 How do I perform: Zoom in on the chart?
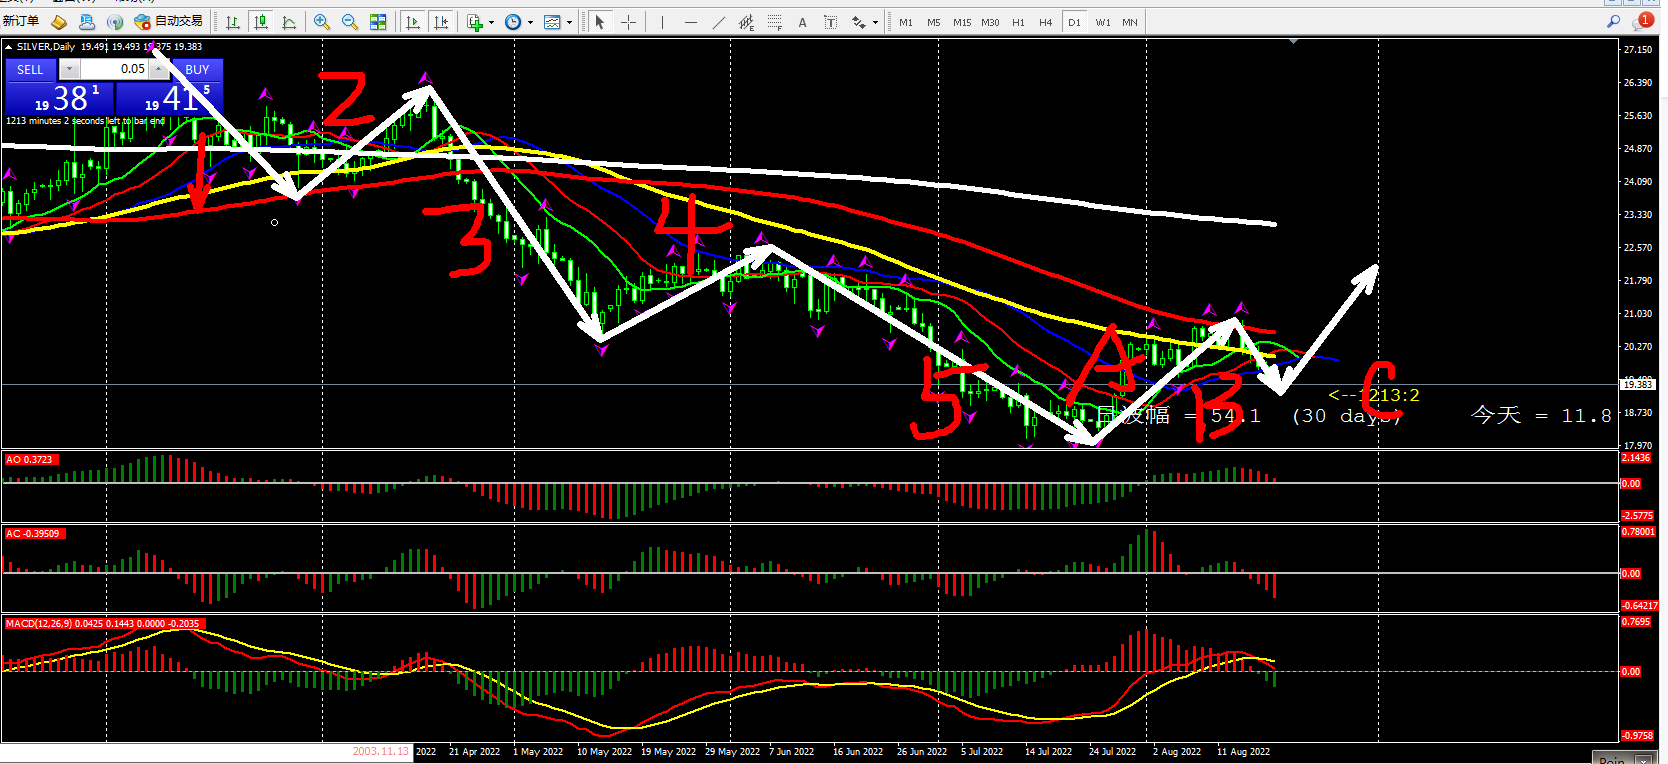pos(322,22)
